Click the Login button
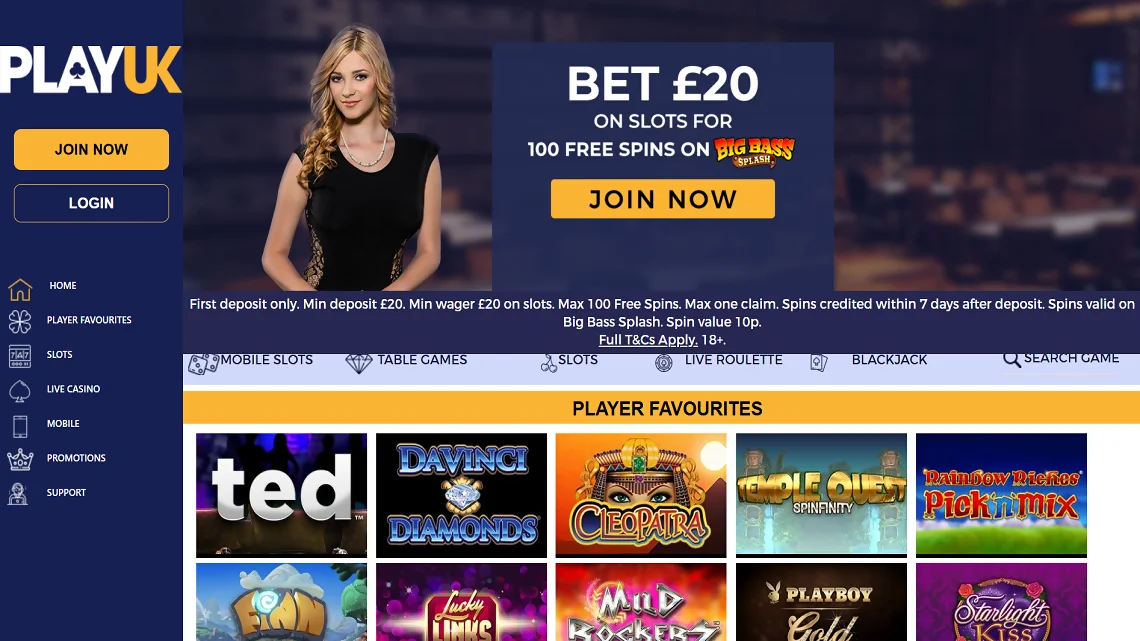This screenshot has height=641, width=1140. (92, 203)
